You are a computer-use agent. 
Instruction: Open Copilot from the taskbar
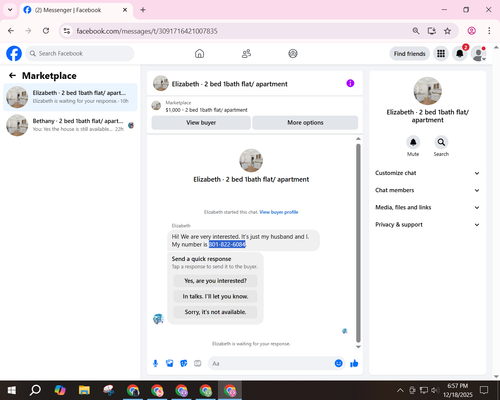(x=60, y=390)
